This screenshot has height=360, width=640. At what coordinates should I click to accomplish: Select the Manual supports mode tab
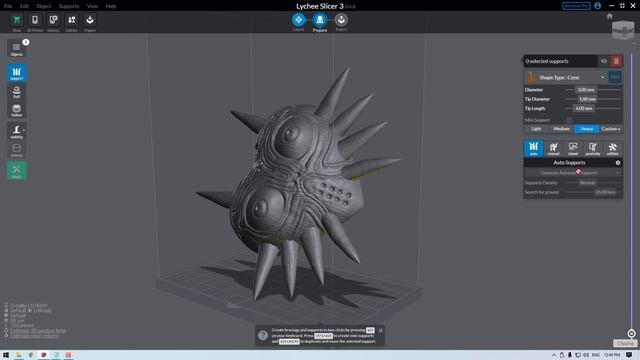tap(553, 148)
